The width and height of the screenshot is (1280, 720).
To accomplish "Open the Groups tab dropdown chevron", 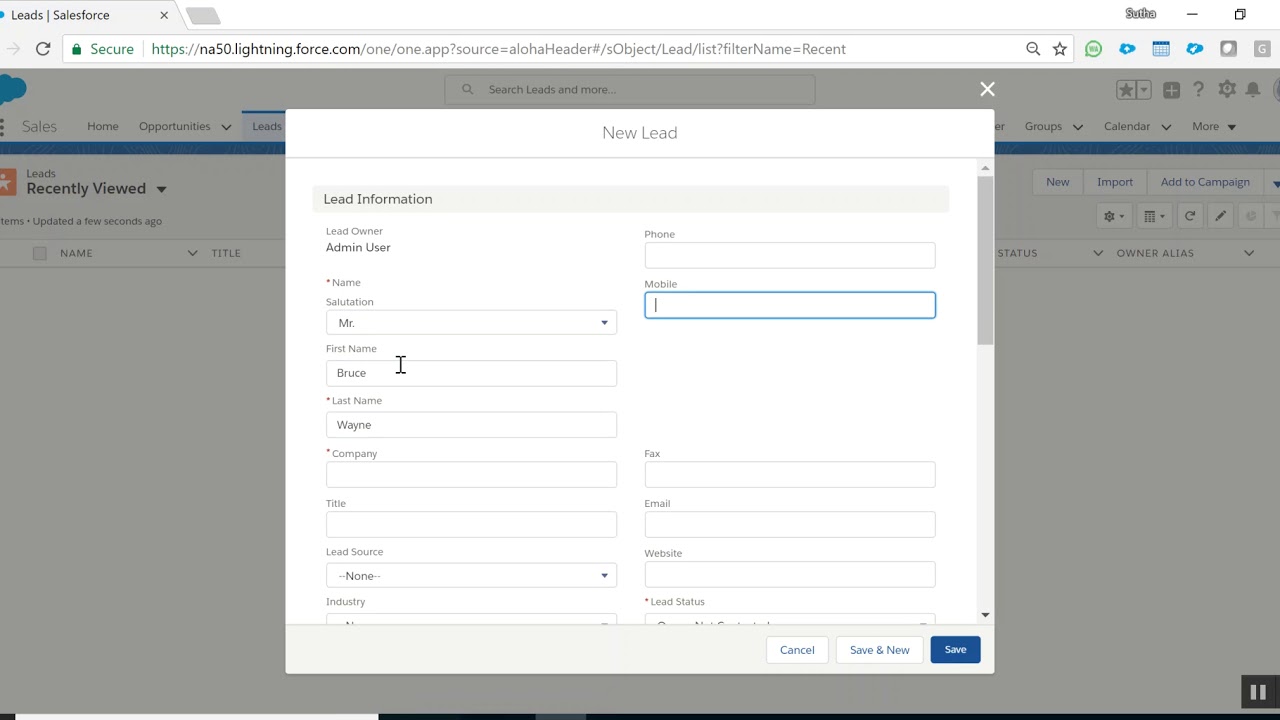I will point(1078,127).
